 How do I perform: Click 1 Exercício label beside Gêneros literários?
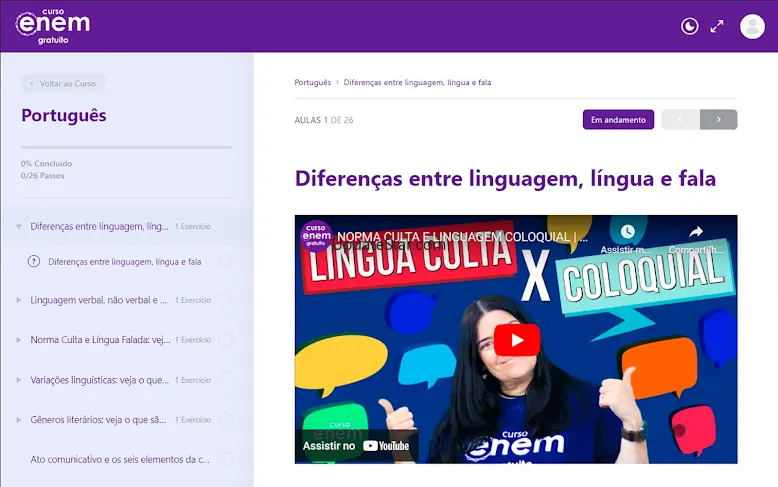tap(193, 420)
